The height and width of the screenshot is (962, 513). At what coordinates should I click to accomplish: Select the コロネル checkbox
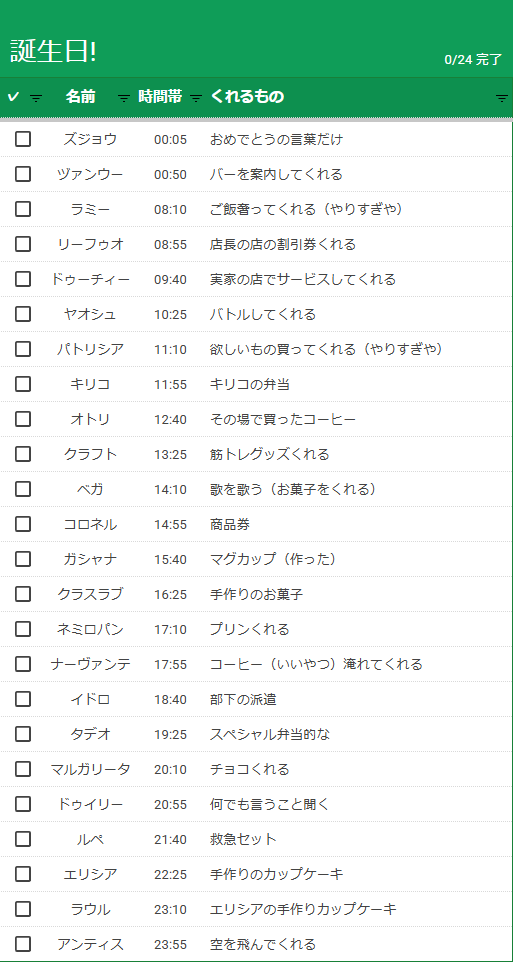click(23, 524)
